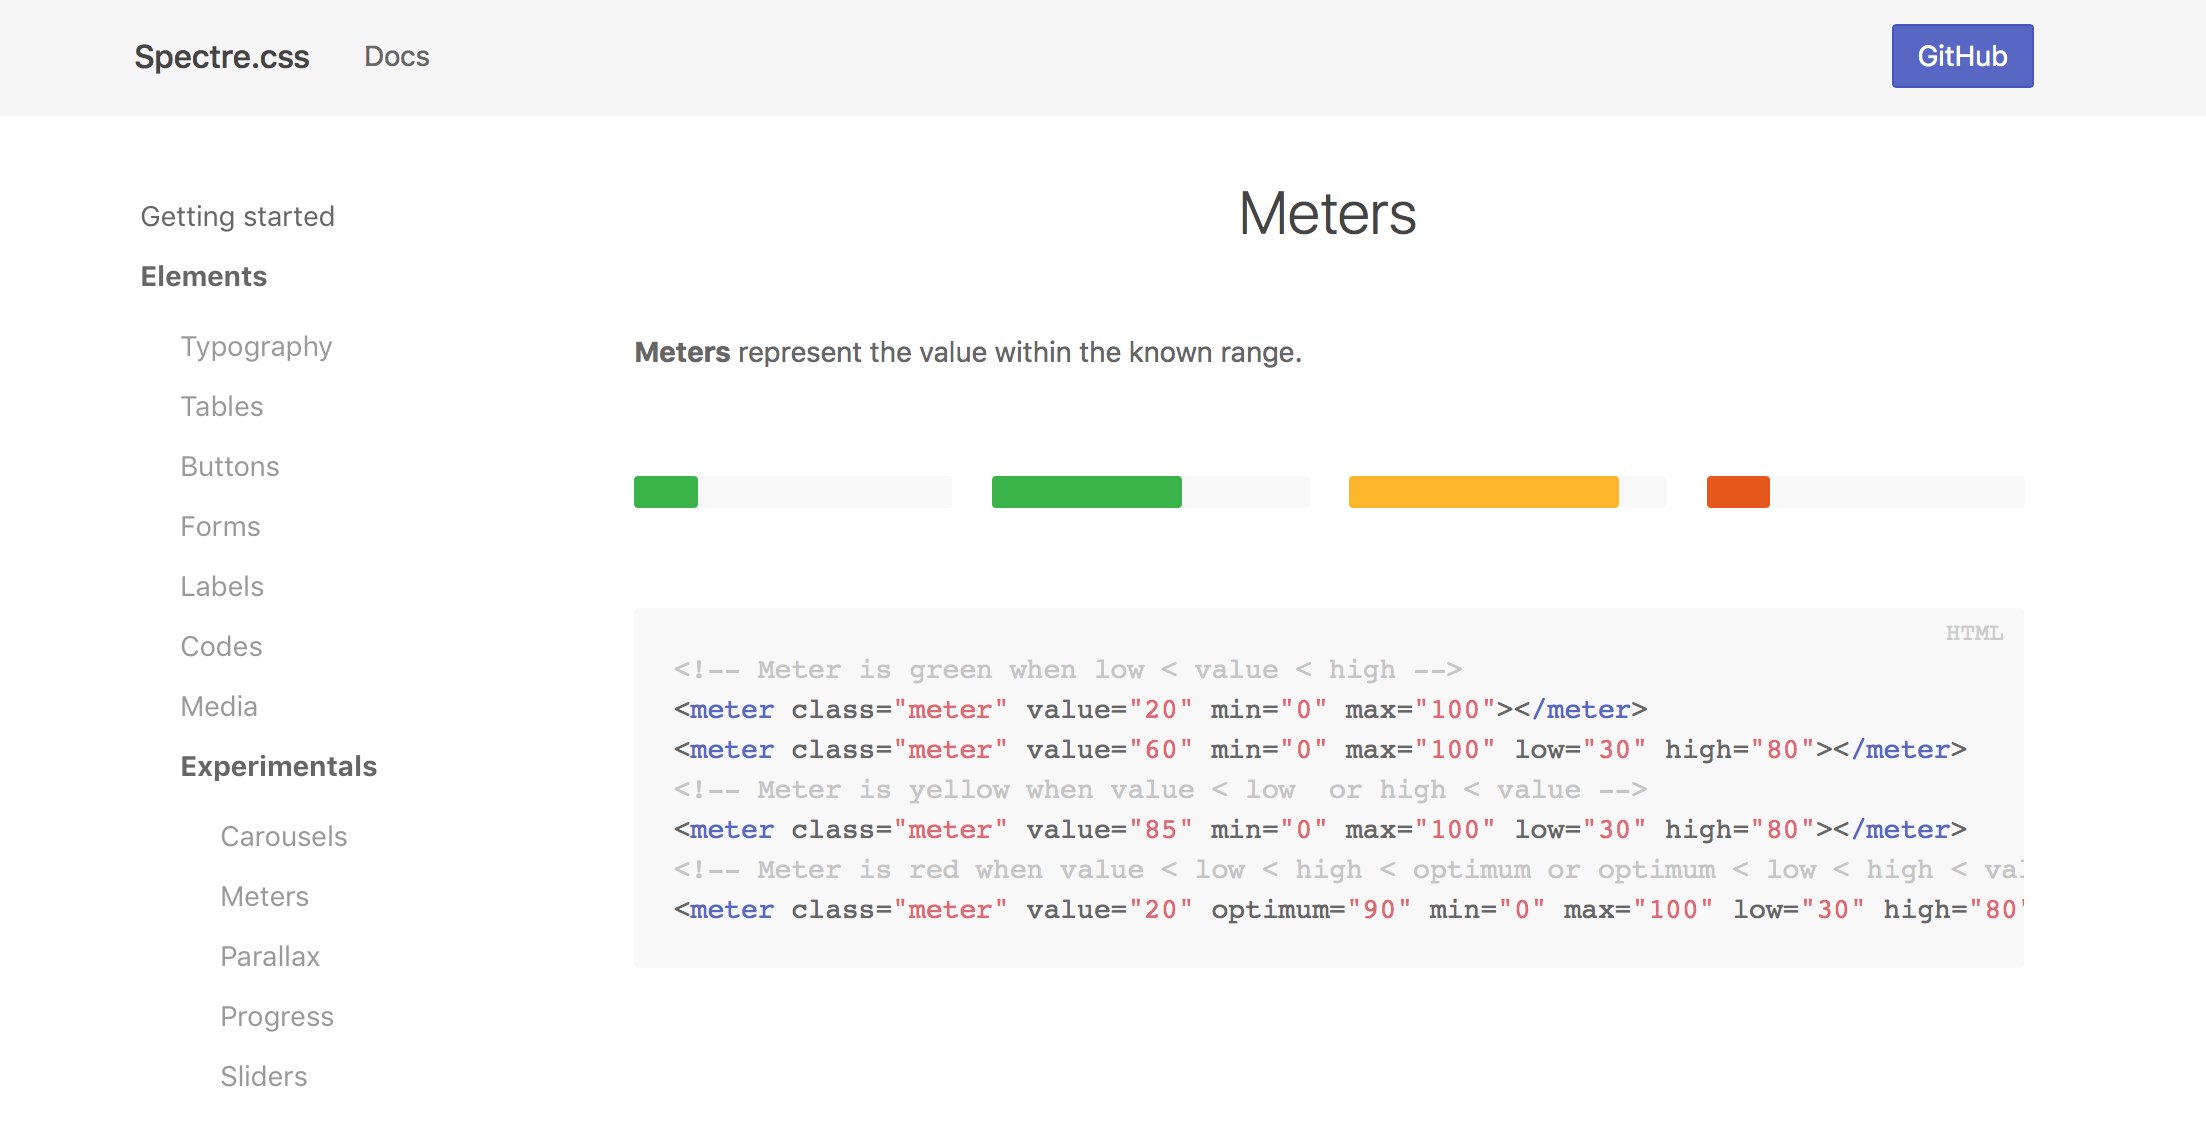2206x1138 pixels.
Task: Select Forms in the sidebar
Action: coord(220,526)
